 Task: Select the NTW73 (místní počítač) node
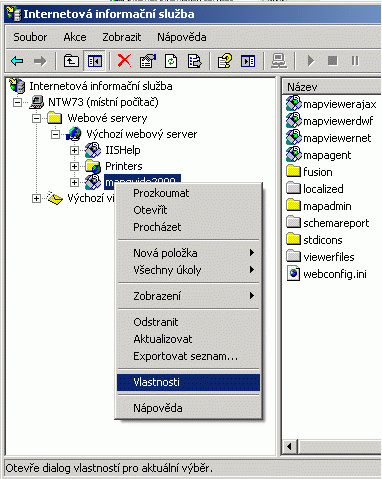103,102
